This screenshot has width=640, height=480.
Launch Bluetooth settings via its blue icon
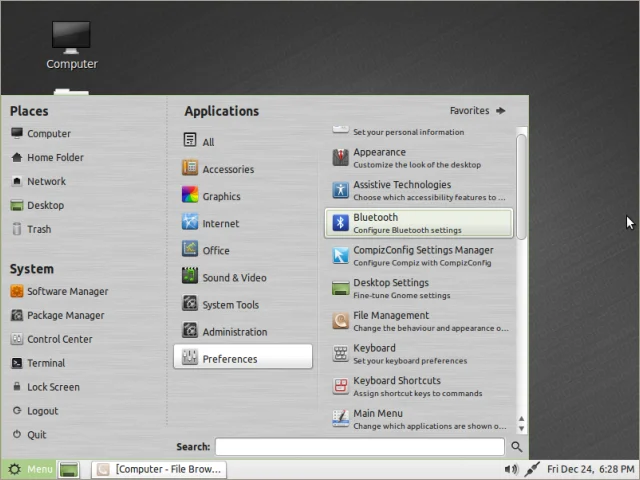point(340,223)
